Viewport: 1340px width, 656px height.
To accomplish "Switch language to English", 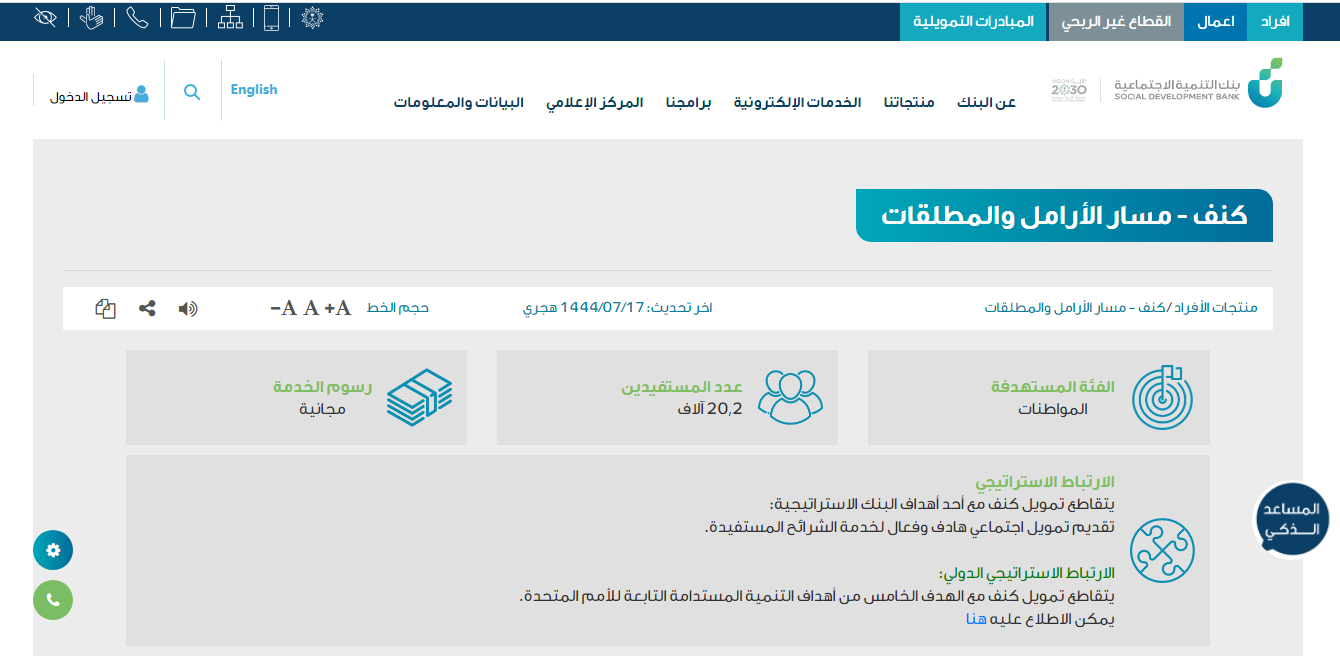I will tap(254, 90).
